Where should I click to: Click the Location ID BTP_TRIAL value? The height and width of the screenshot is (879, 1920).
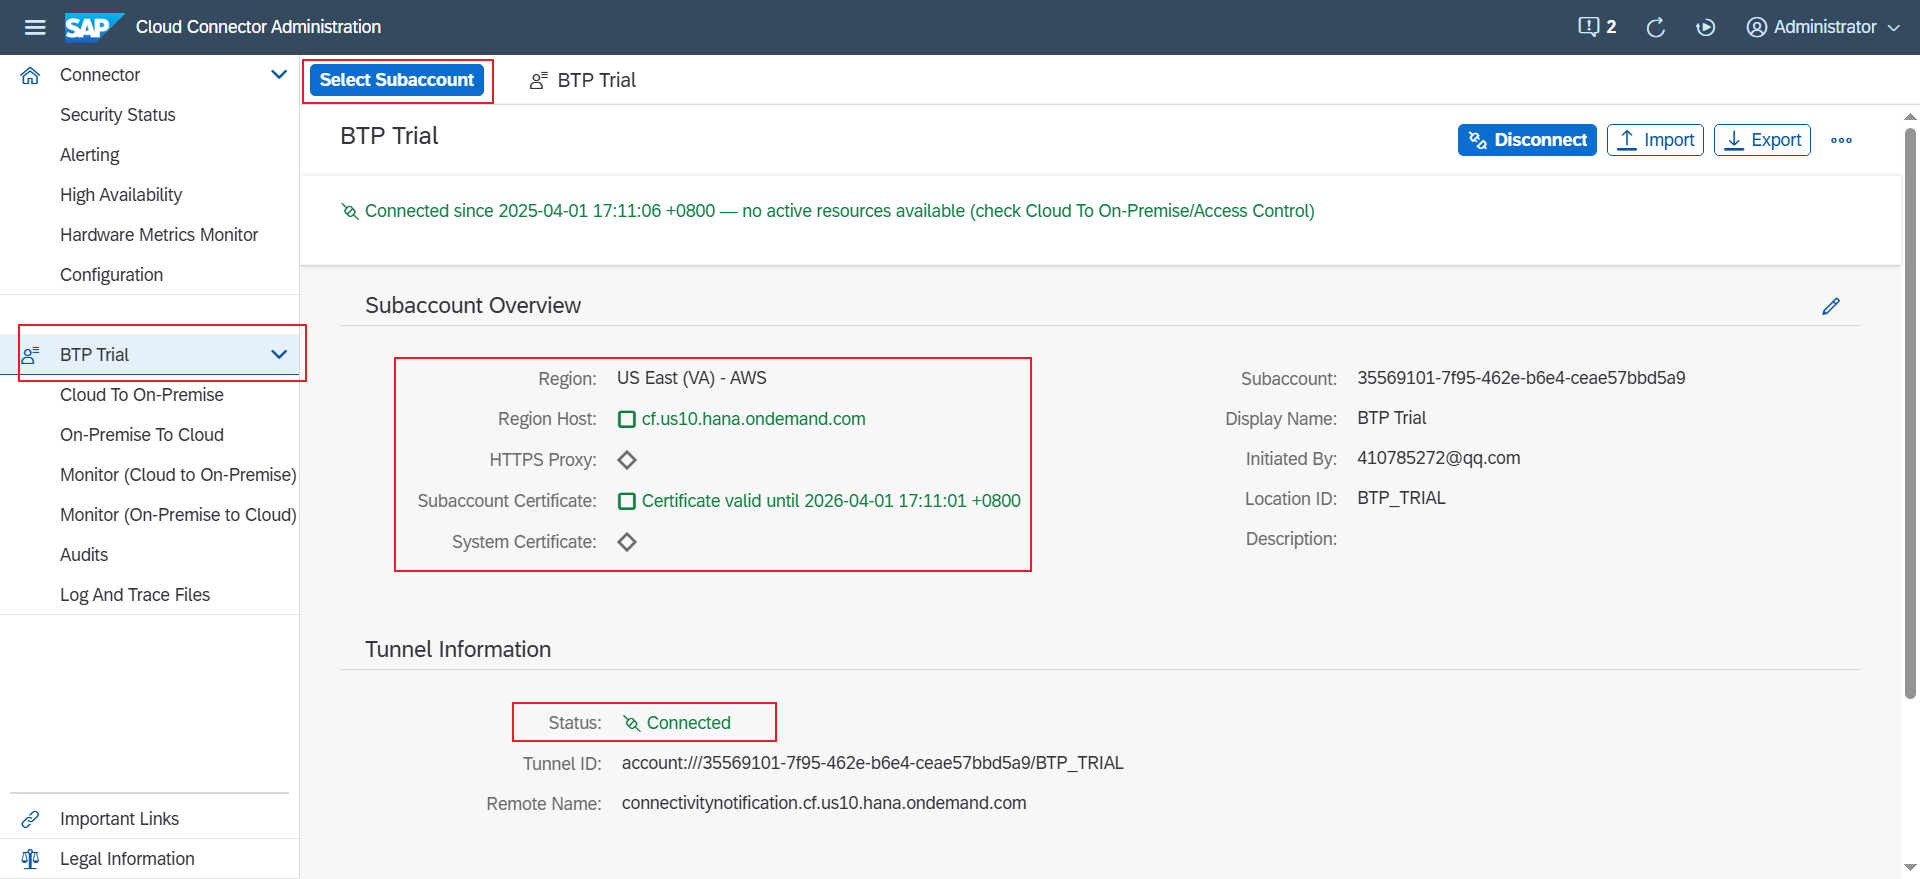1401,498
